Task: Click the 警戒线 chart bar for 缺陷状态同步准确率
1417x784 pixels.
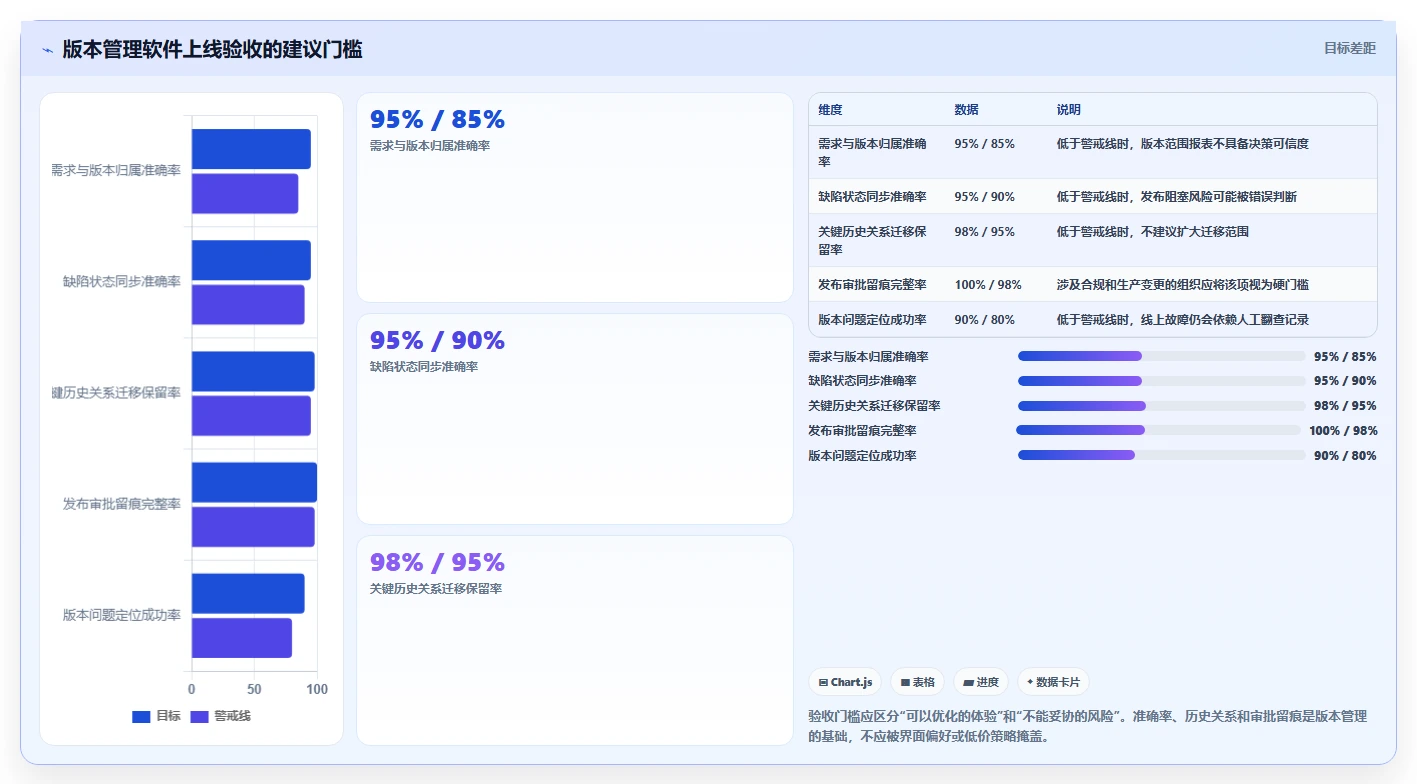Action: pos(248,305)
